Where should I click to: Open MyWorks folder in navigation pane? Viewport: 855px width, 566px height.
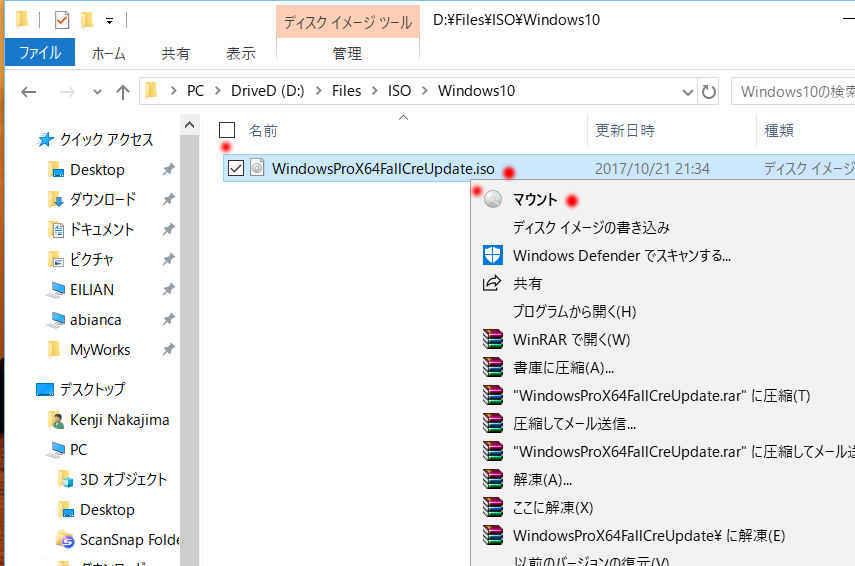(100, 350)
